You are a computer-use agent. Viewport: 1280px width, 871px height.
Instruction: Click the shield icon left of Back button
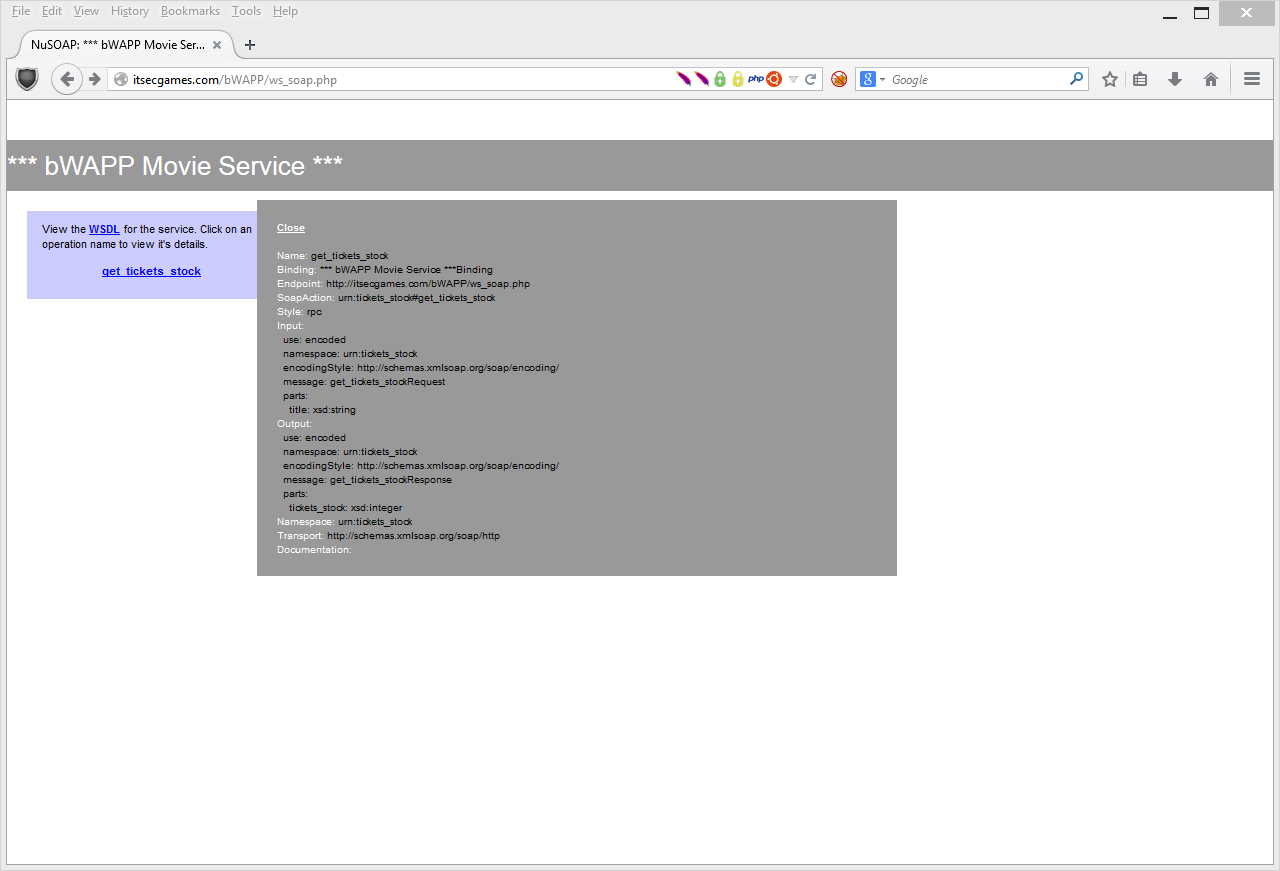click(x=27, y=79)
